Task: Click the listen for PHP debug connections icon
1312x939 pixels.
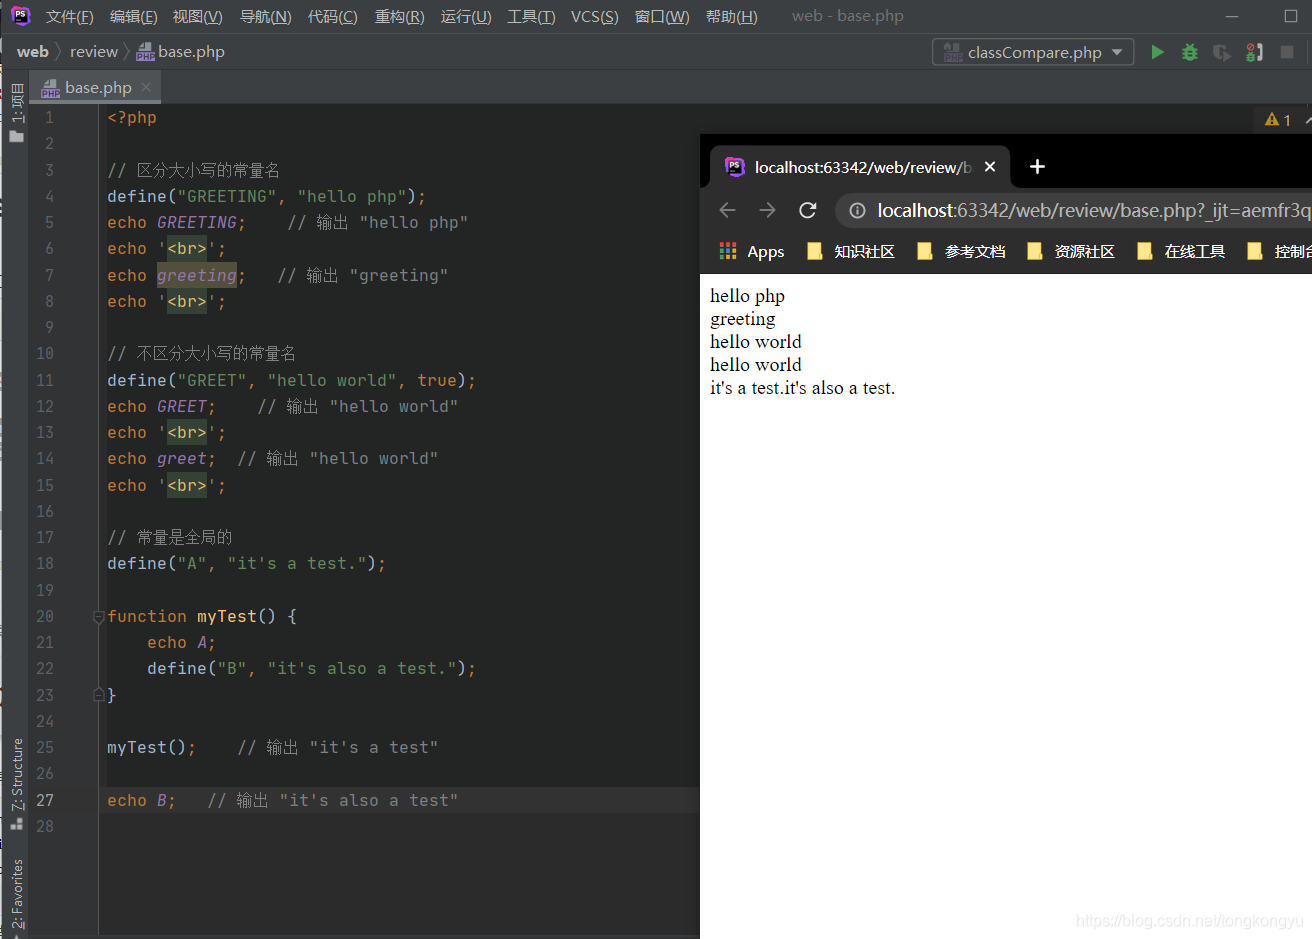Action: (1254, 52)
